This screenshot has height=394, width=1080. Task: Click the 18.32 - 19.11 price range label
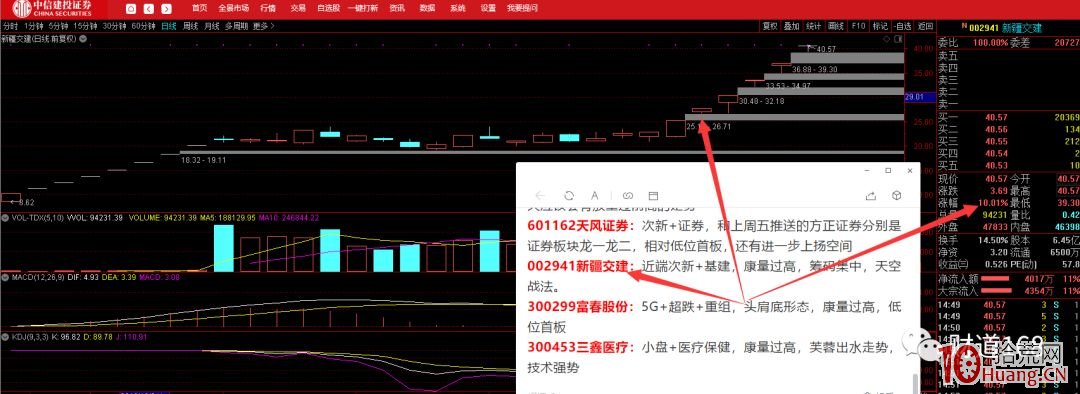203,159
